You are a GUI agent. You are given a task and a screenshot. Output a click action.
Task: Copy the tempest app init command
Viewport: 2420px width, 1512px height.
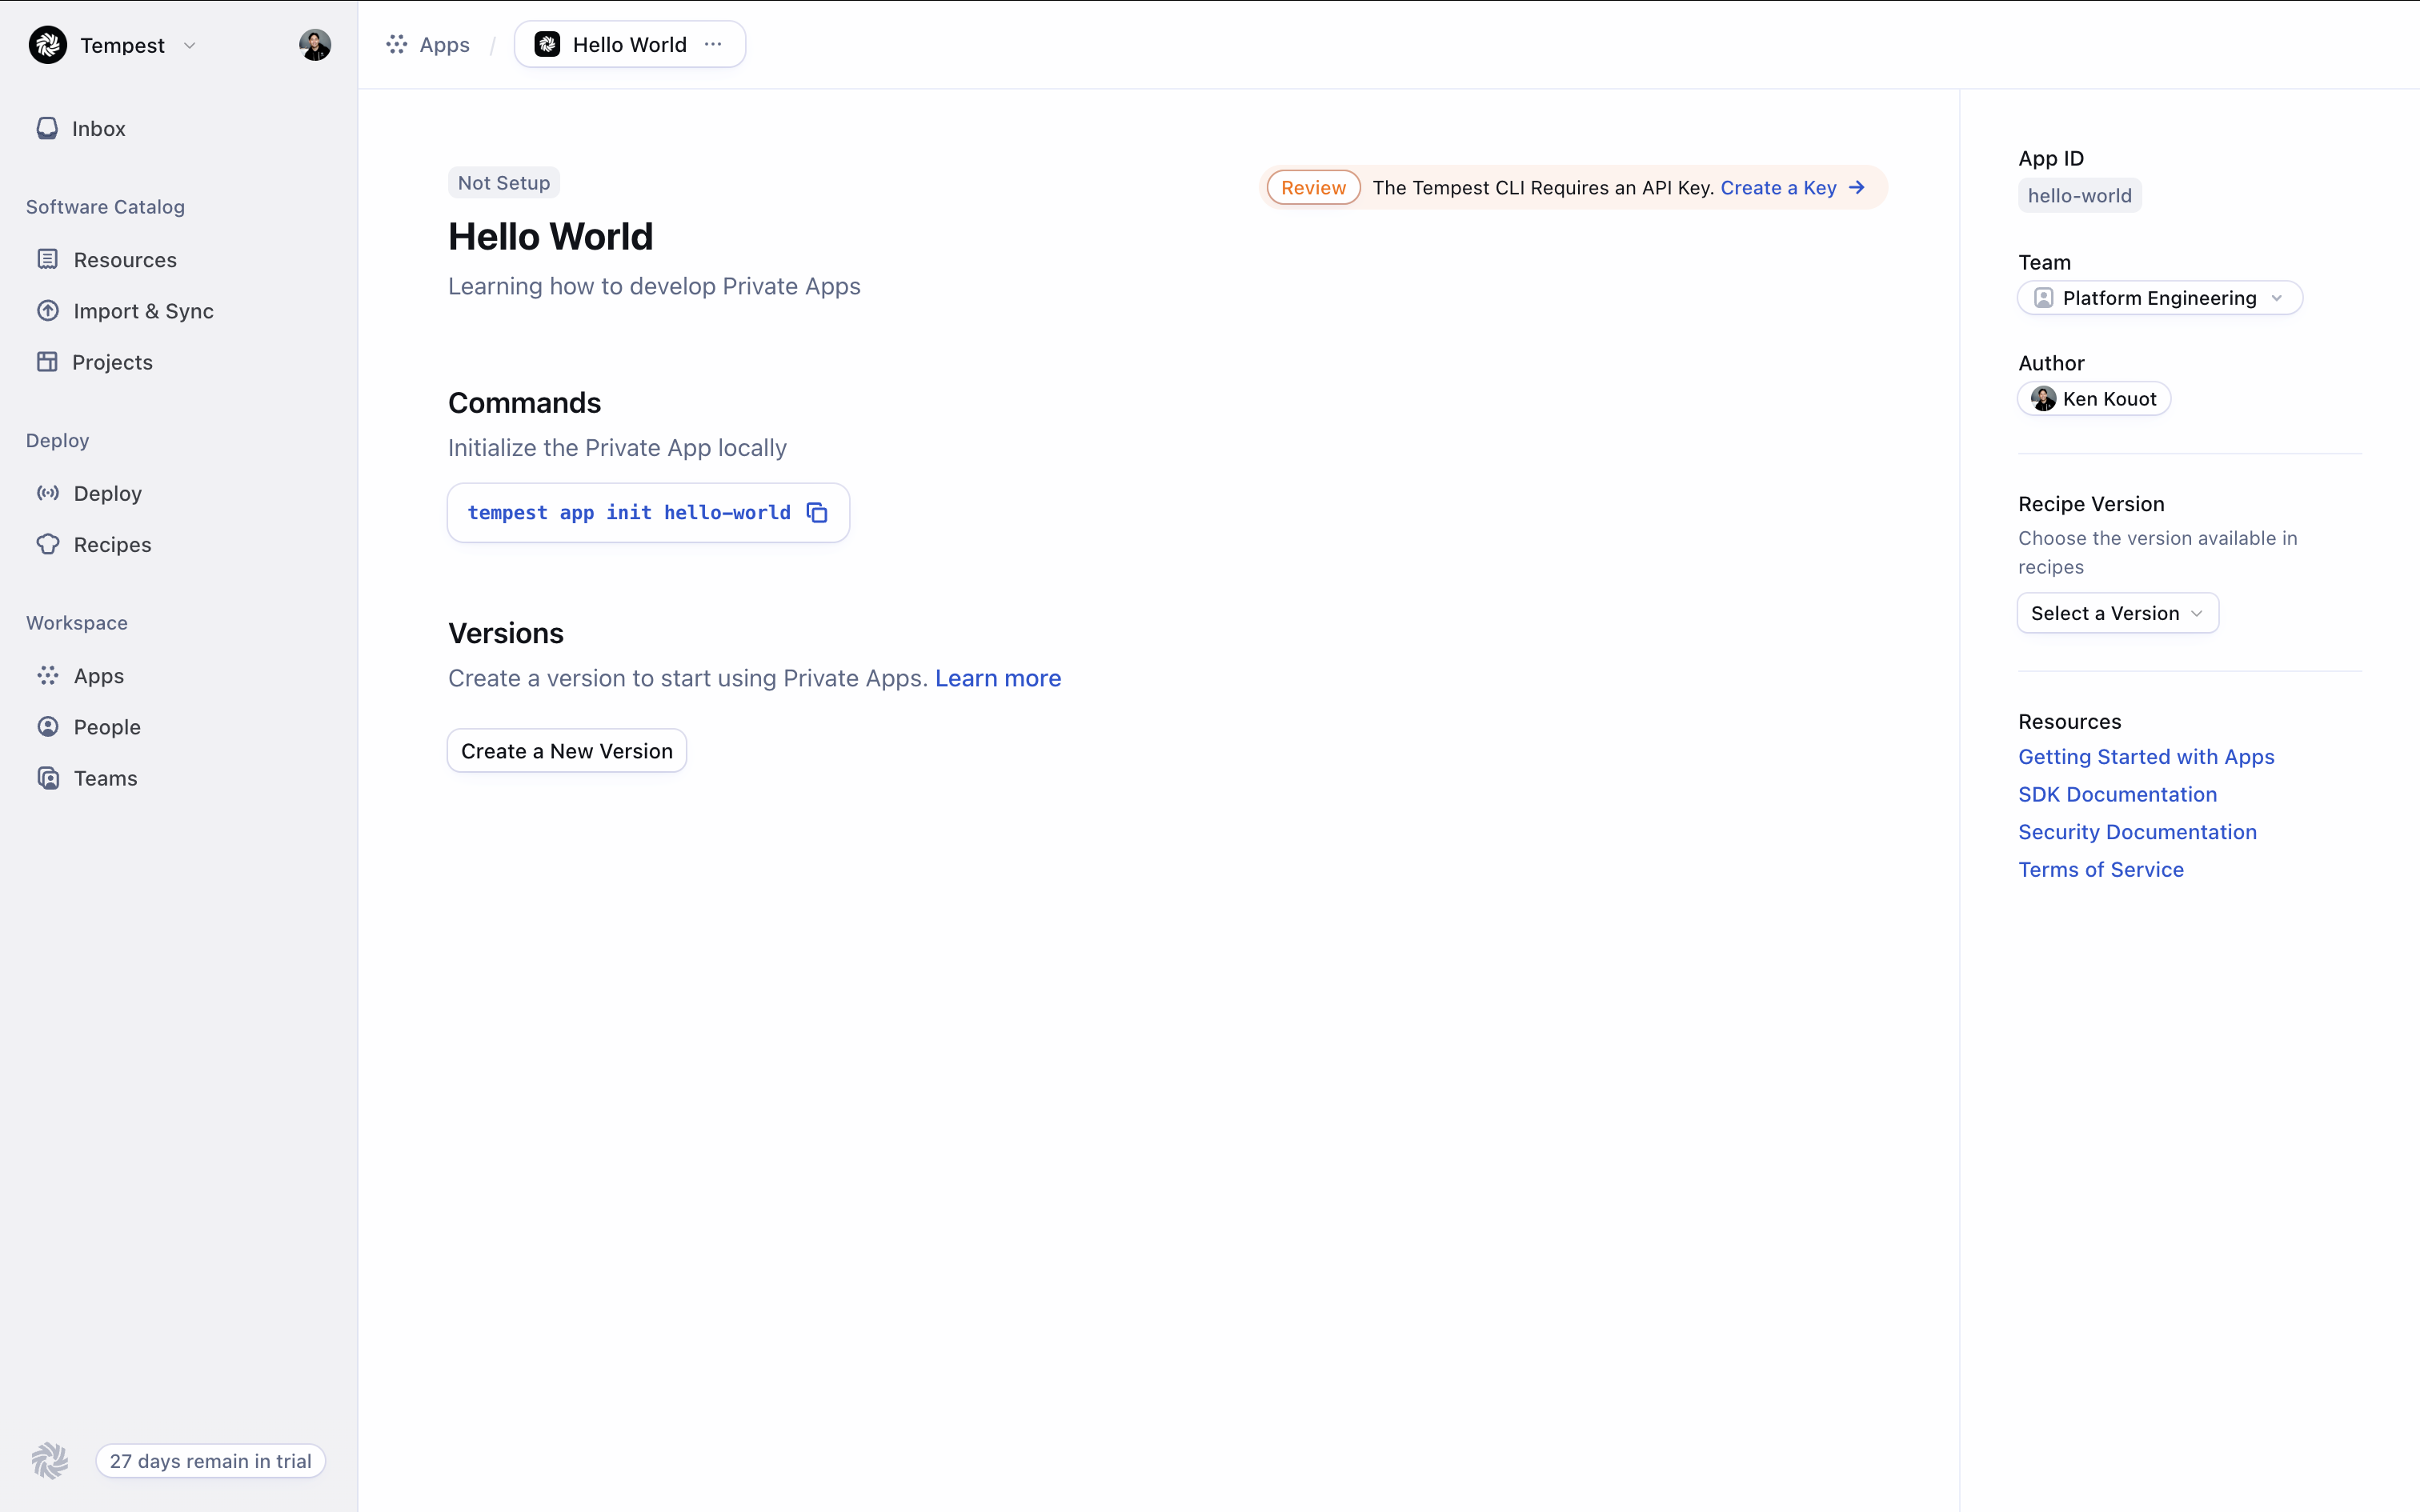817,513
